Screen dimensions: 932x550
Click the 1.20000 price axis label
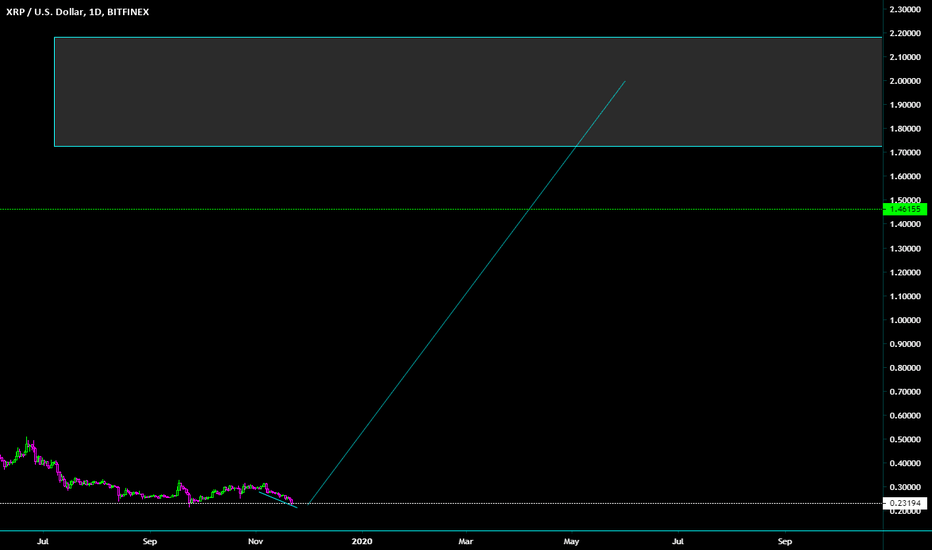pos(905,272)
